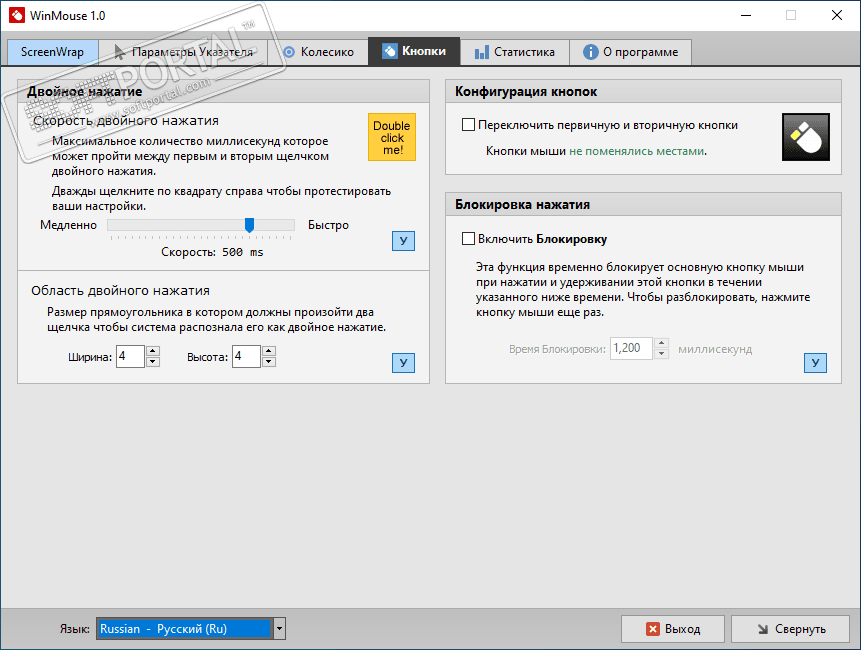Click the wheel icon on Колесико tab
The image size is (861, 650).
point(289,52)
